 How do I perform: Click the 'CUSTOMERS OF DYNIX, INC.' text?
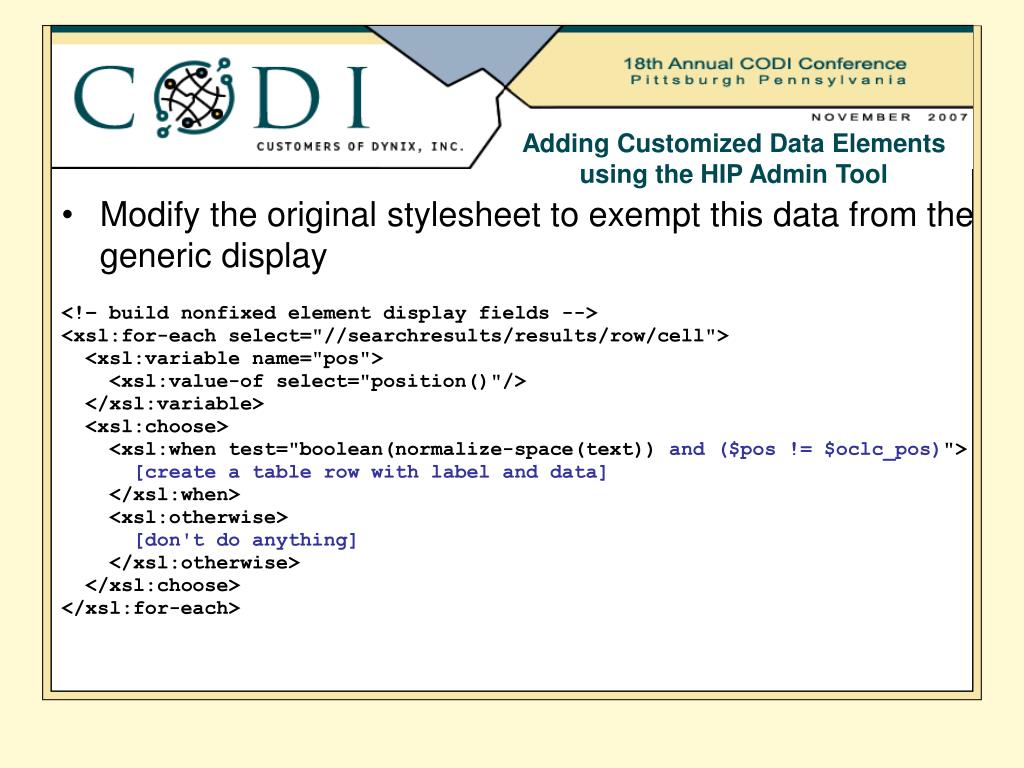(x=360, y=146)
